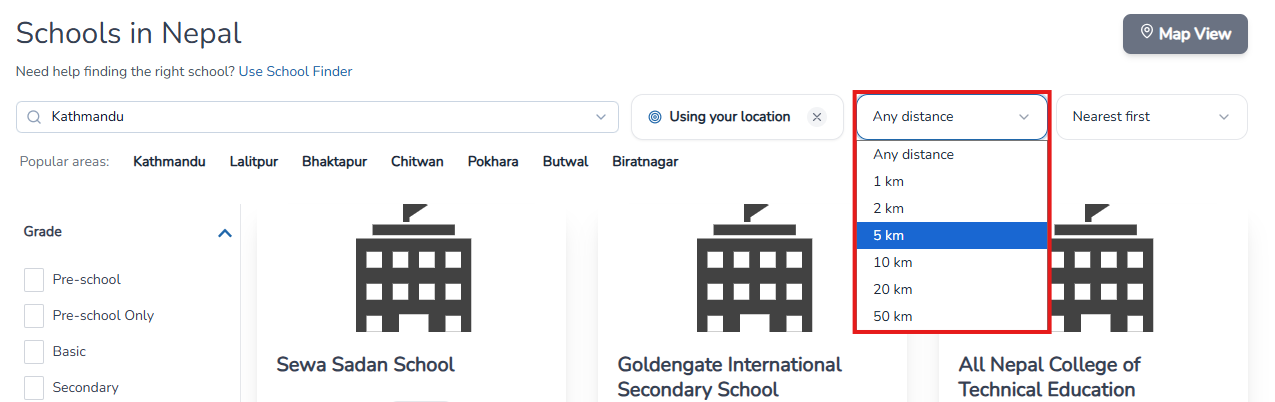Expand the Kathmandu location dropdown arrow
Screen dimensions: 1275x402
tap(601, 117)
